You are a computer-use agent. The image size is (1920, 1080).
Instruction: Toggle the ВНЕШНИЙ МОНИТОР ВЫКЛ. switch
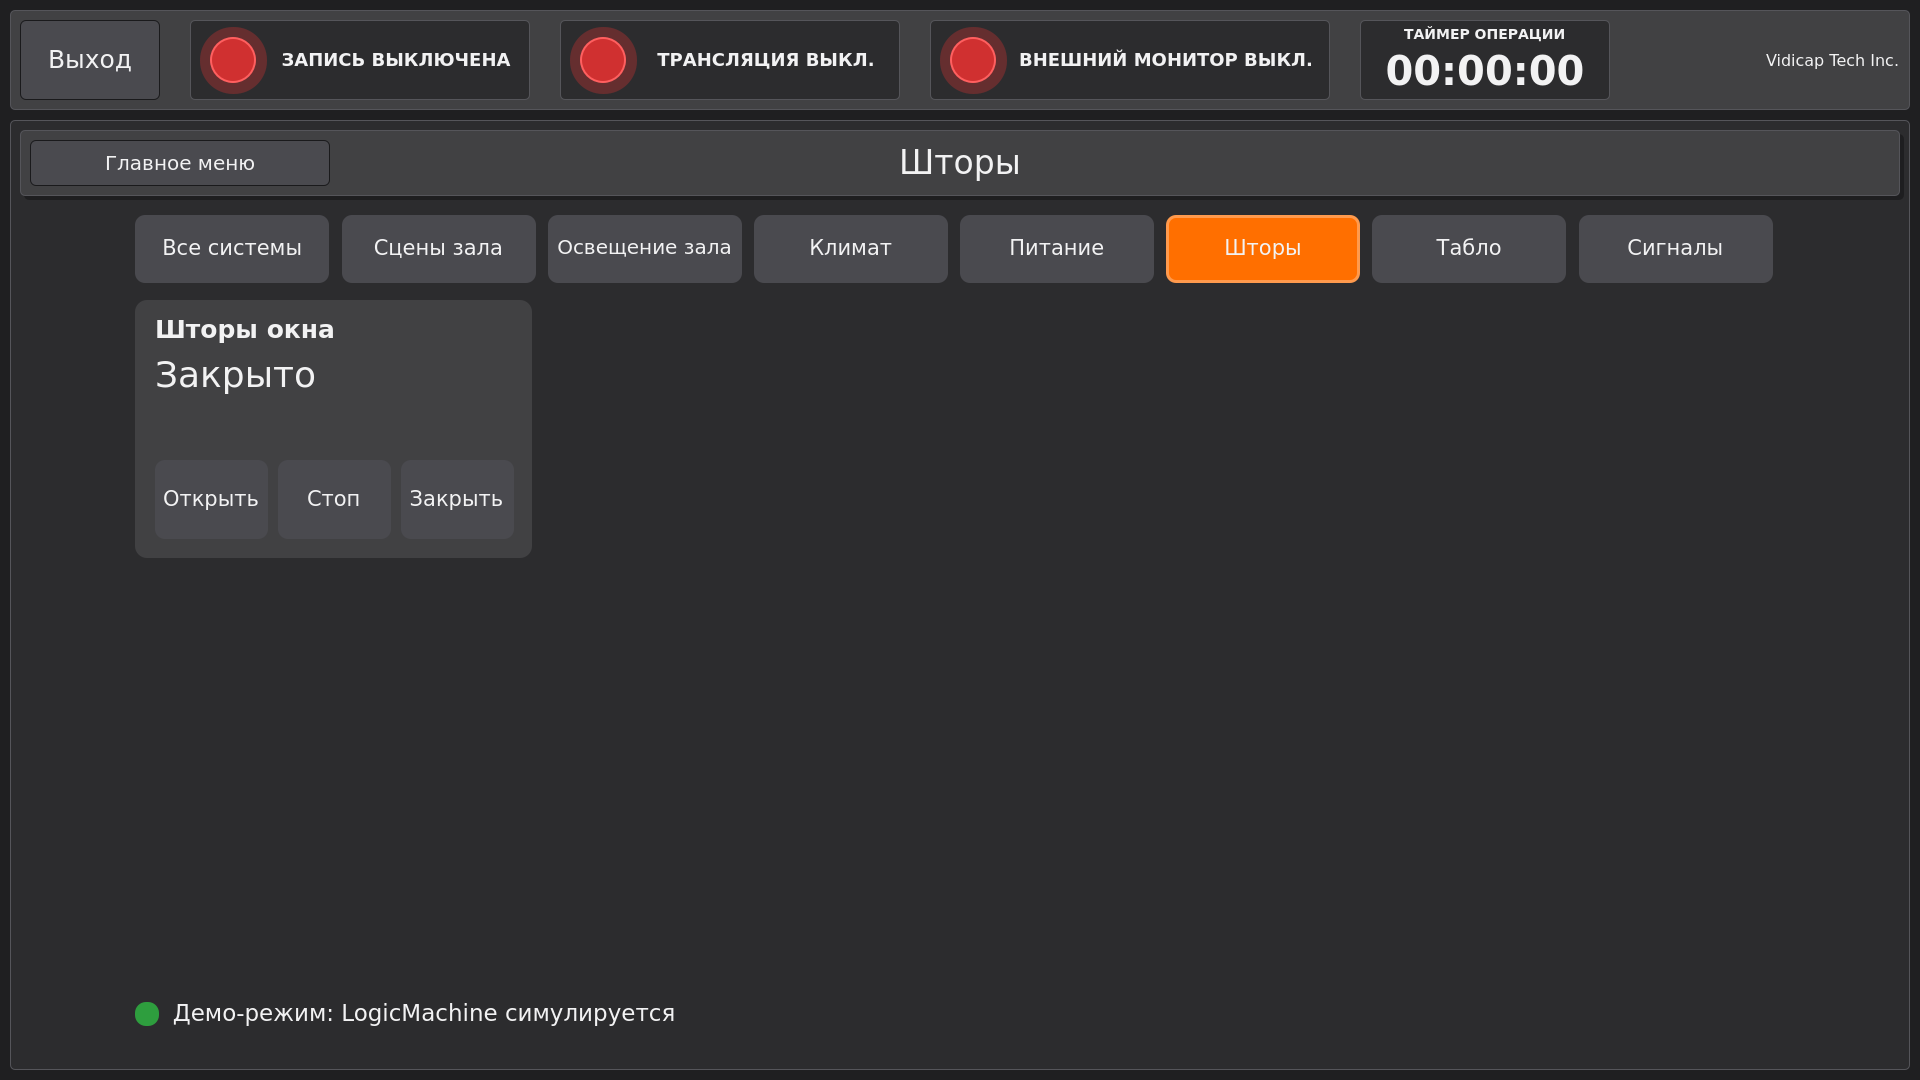[x=1130, y=60]
